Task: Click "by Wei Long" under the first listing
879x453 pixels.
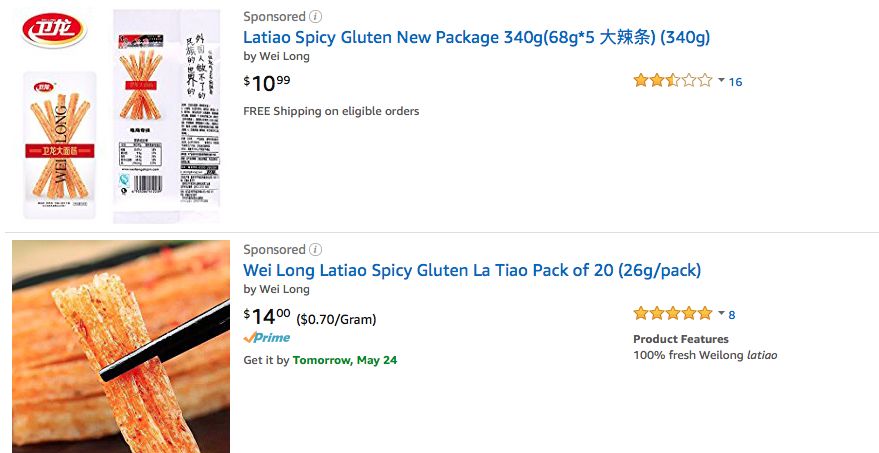Action: pos(277,57)
